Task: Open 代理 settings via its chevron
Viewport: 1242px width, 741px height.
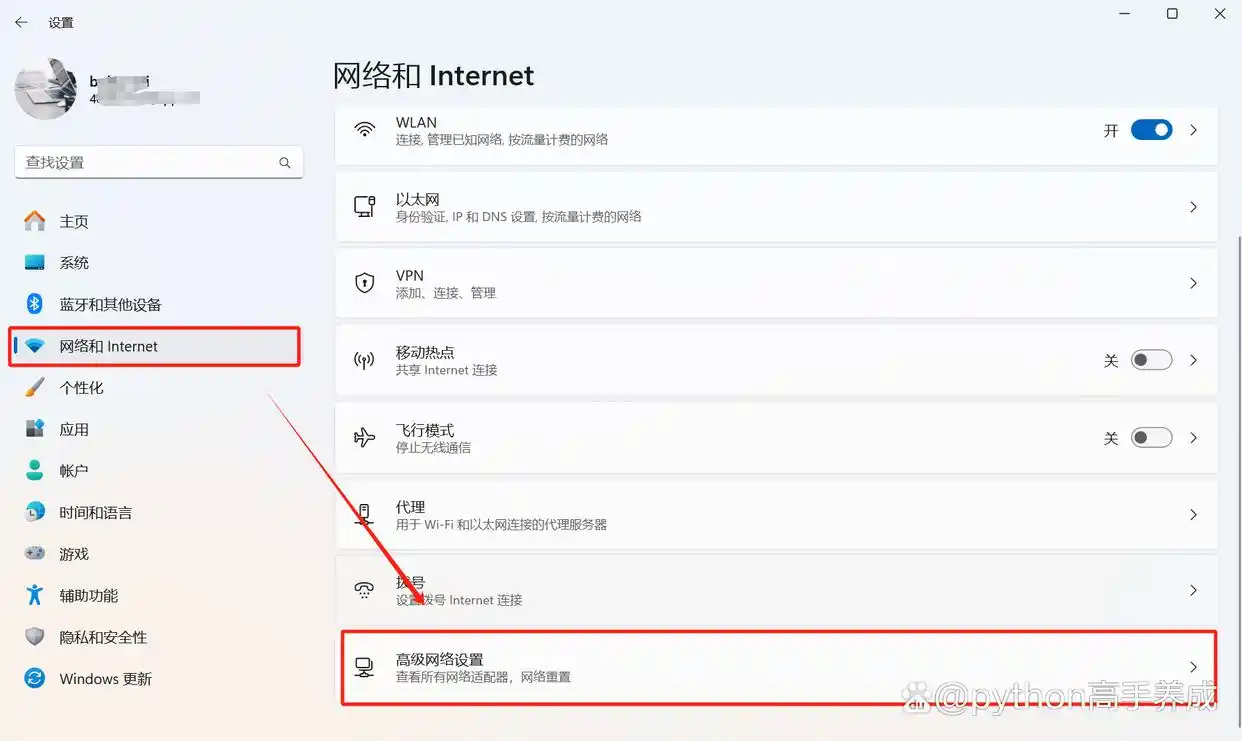Action: tap(1192, 514)
